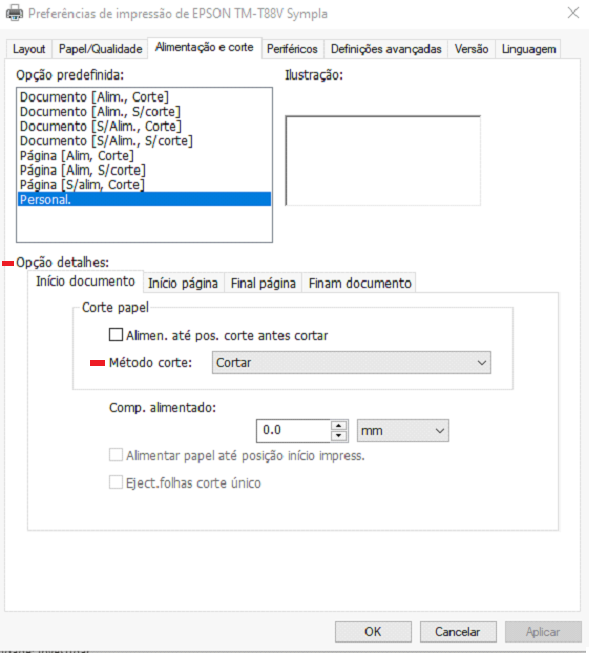Enable Alimen. até pos. corte antes cortar
589x653 pixels.
click(116, 335)
